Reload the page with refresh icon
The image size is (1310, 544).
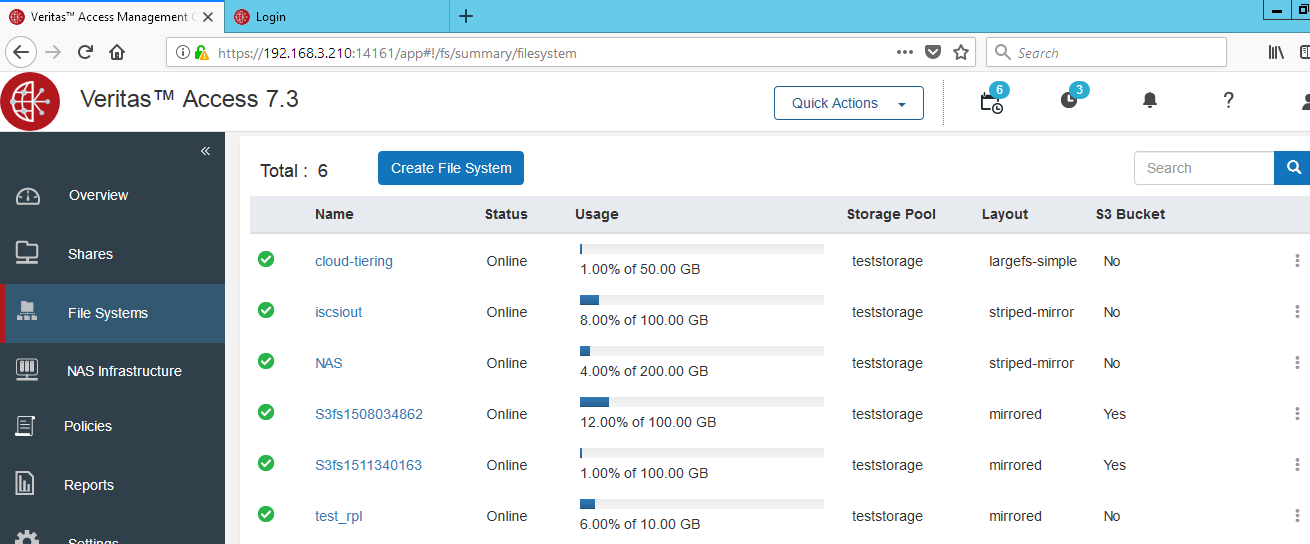coord(85,52)
